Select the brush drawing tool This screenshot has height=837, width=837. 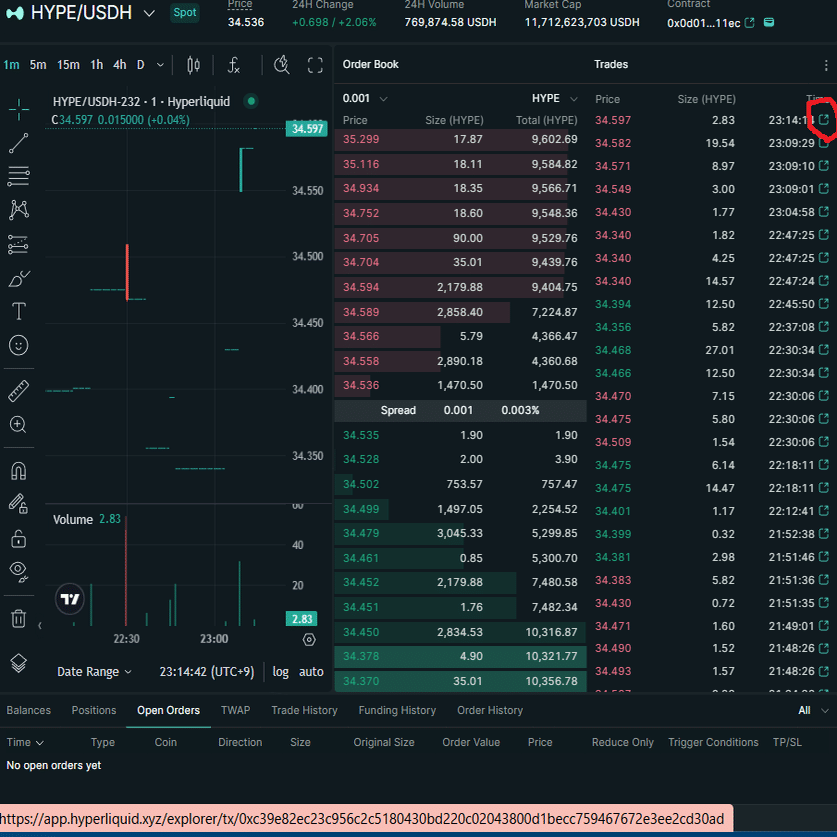(19, 278)
